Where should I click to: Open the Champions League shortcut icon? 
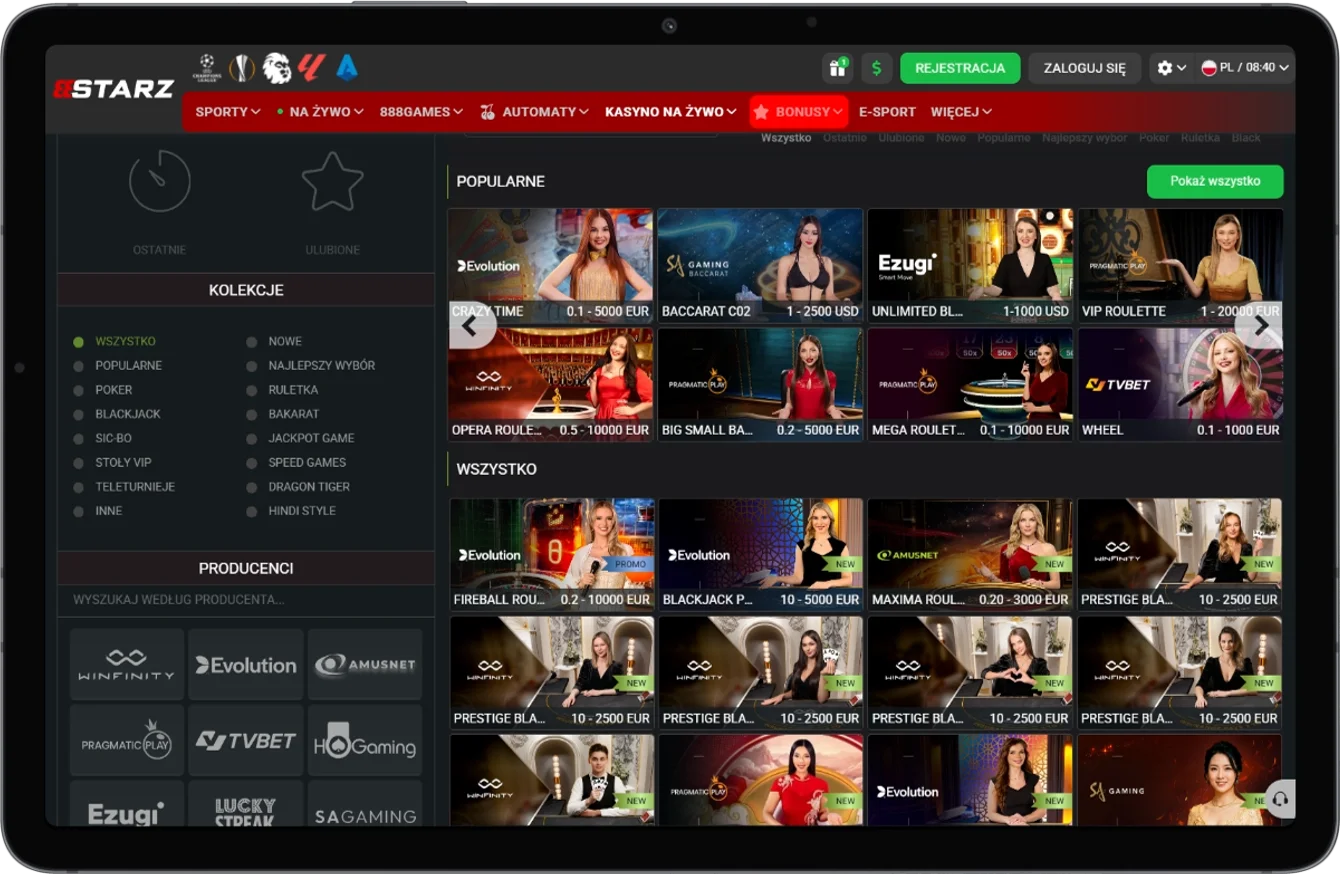click(207, 68)
